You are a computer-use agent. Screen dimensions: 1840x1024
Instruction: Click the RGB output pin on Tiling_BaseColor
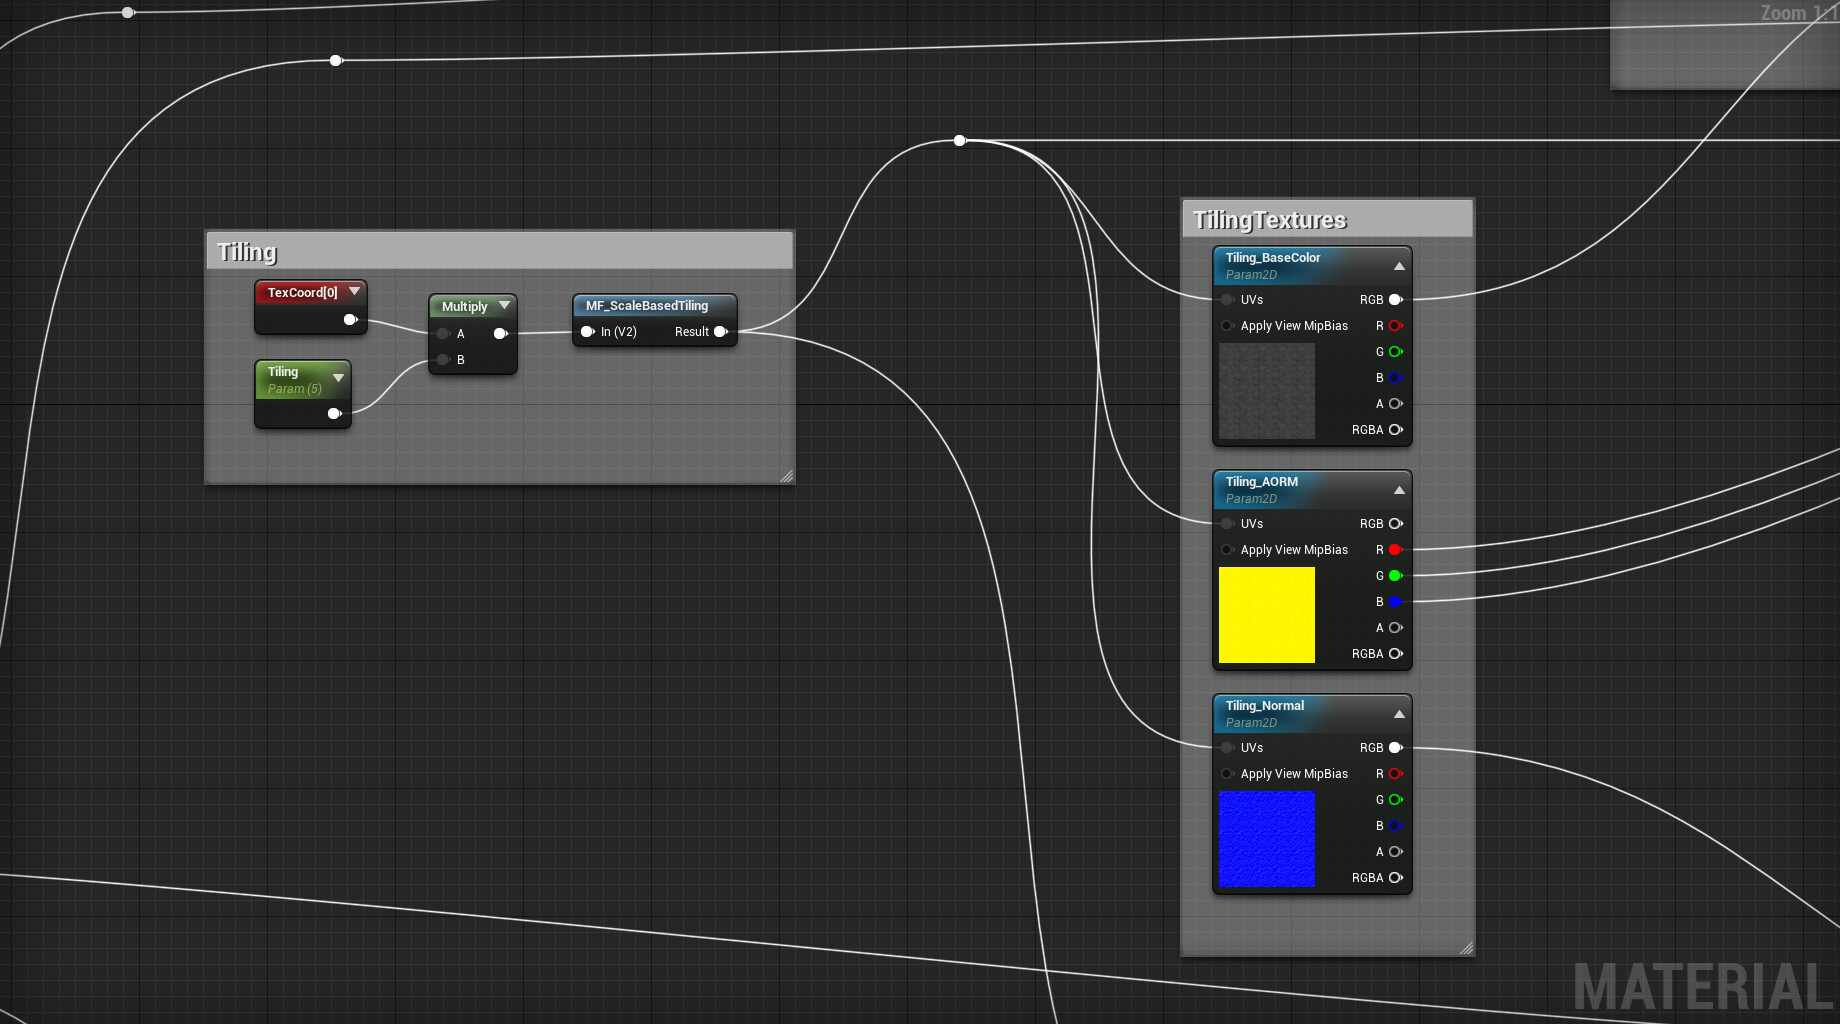coord(1395,299)
